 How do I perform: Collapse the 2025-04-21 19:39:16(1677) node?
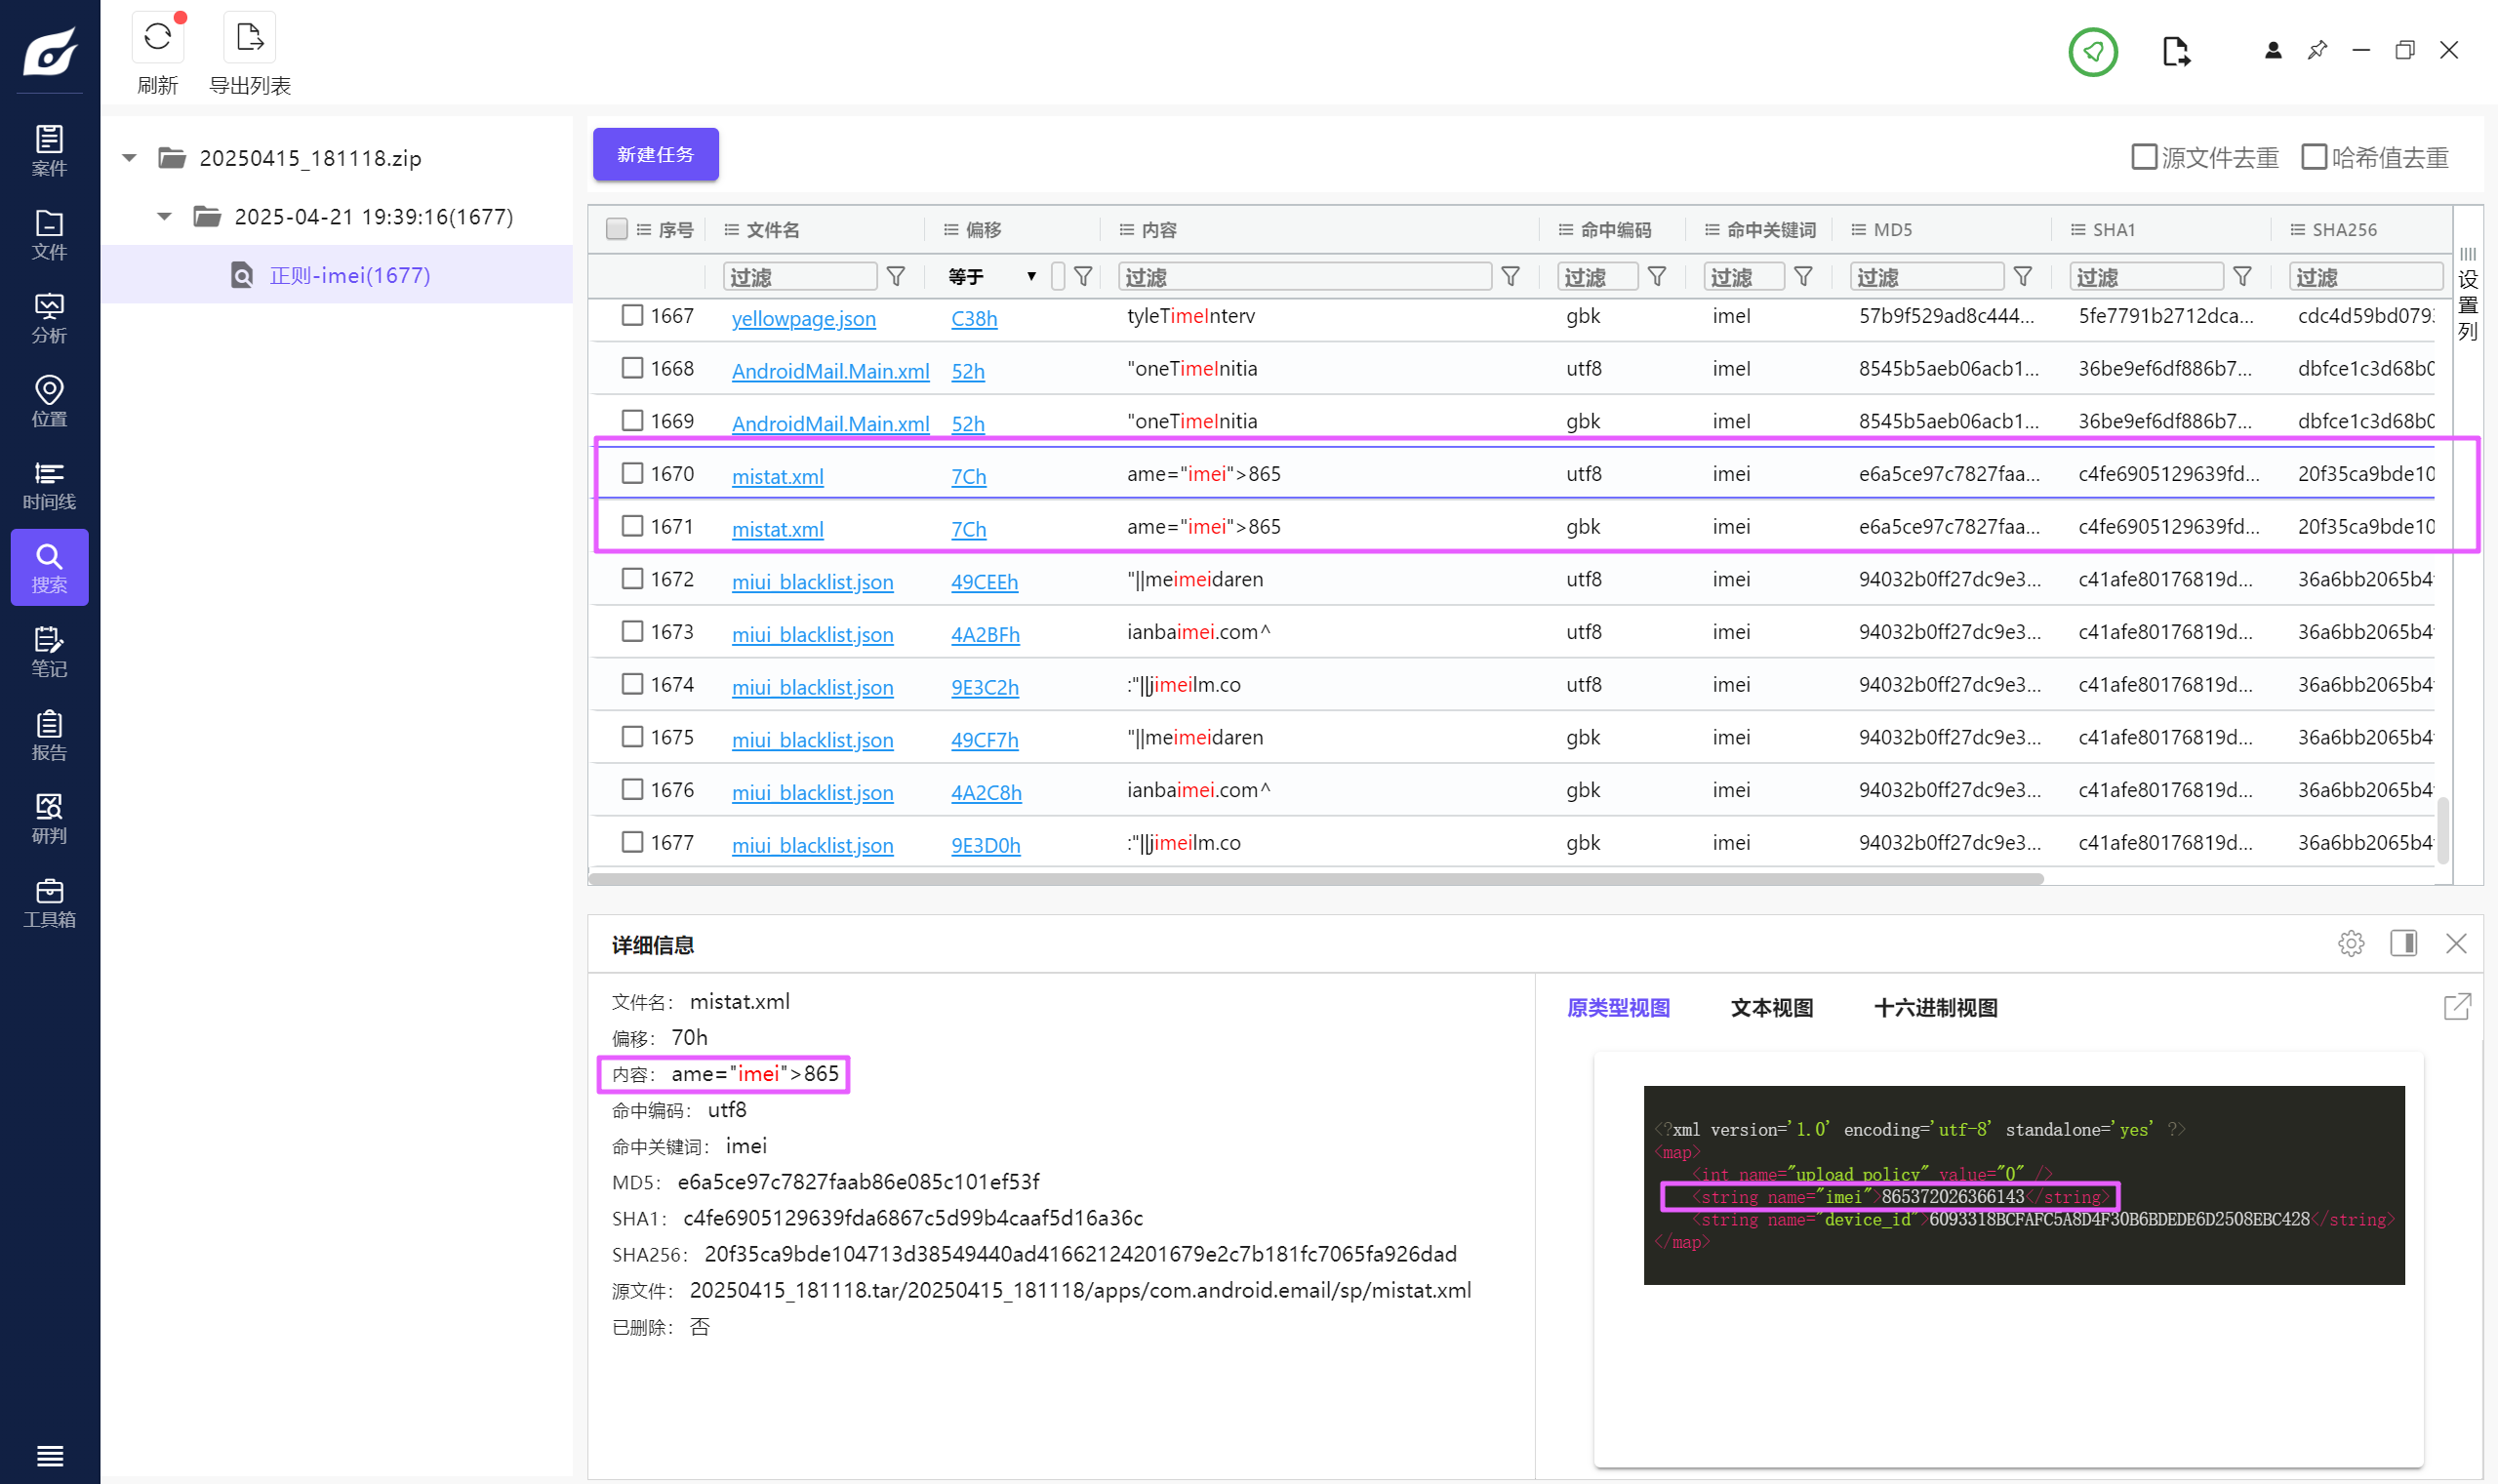coord(164,216)
